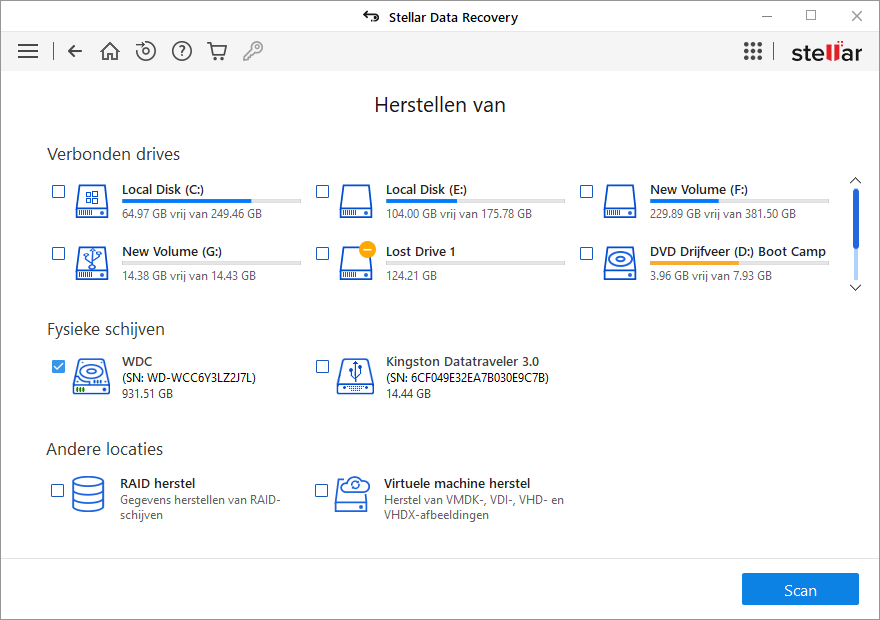The width and height of the screenshot is (880, 620).
Task: Click the activation key icon
Action: 253,51
